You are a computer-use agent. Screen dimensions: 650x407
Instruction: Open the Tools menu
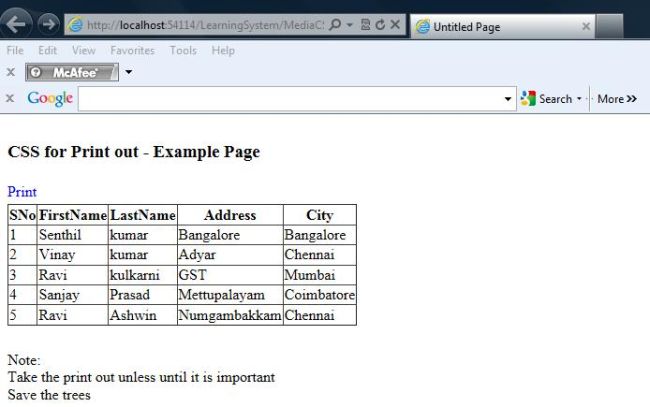pyautogui.click(x=183, y=51)
